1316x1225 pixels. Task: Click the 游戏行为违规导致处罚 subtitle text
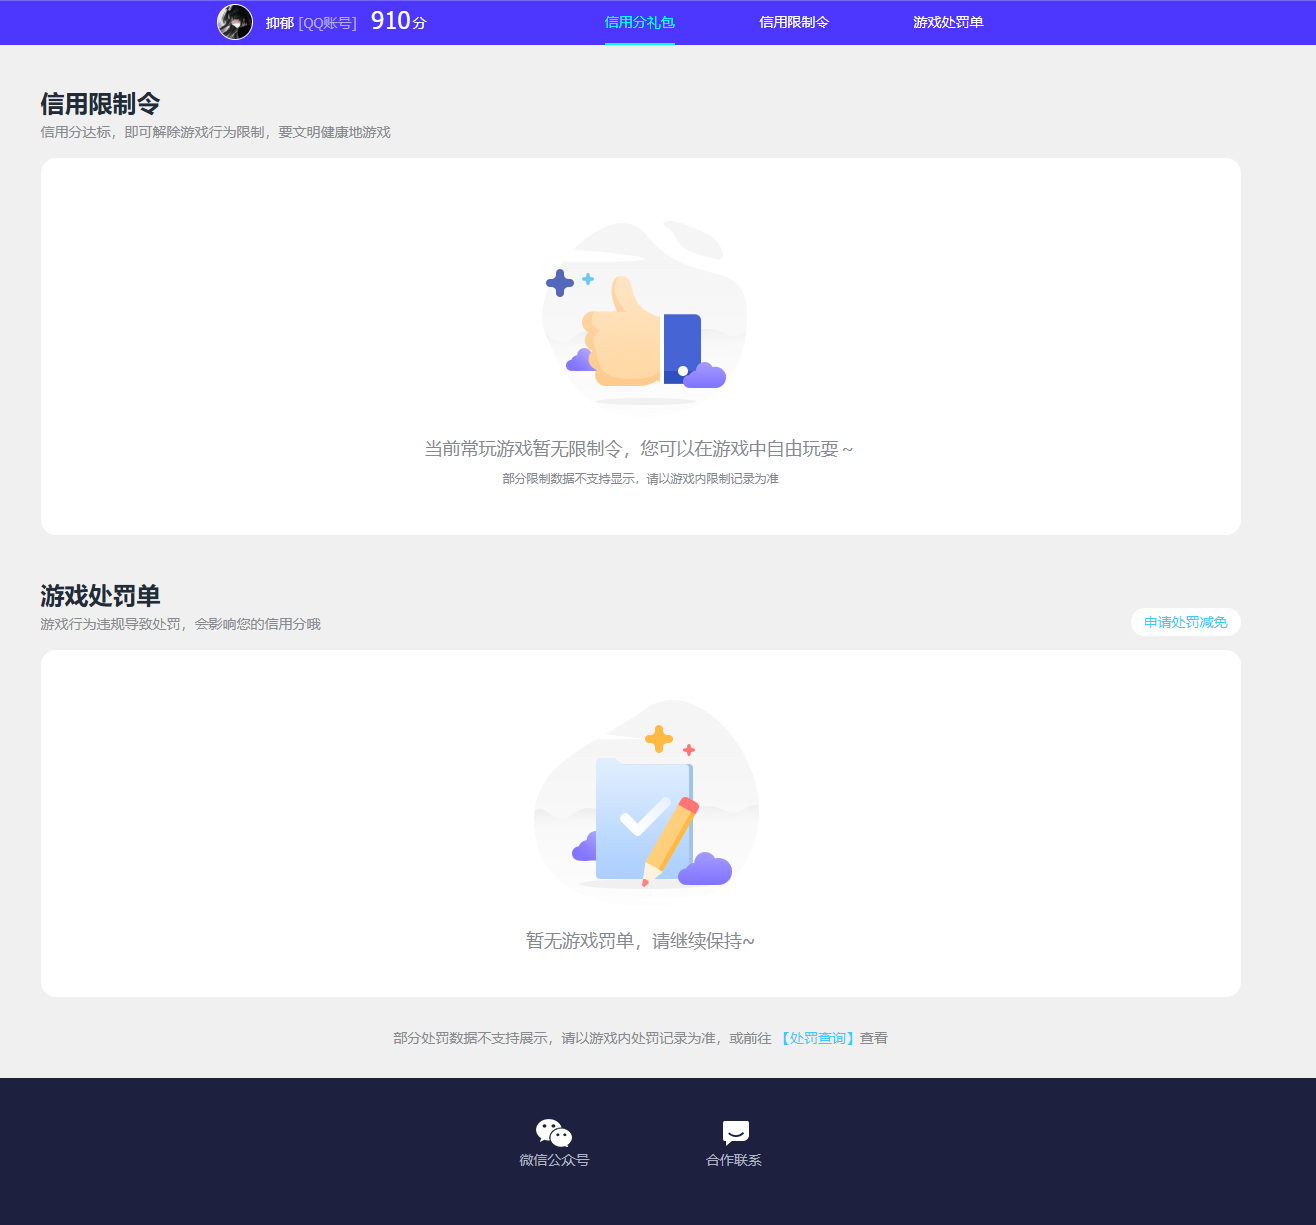coord(180,624)
